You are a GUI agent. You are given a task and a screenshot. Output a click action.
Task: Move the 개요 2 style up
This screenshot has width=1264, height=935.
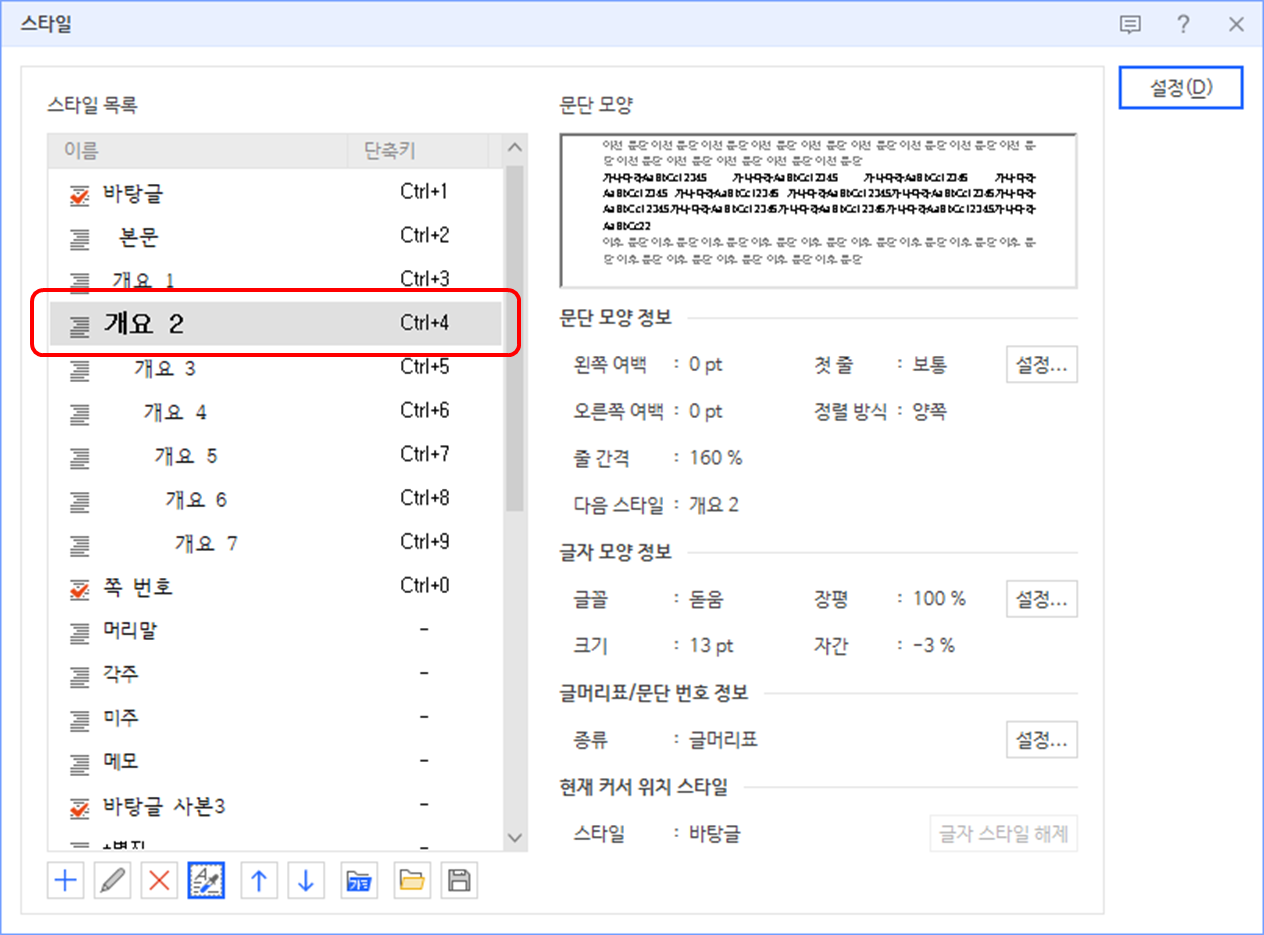[259, 880]
